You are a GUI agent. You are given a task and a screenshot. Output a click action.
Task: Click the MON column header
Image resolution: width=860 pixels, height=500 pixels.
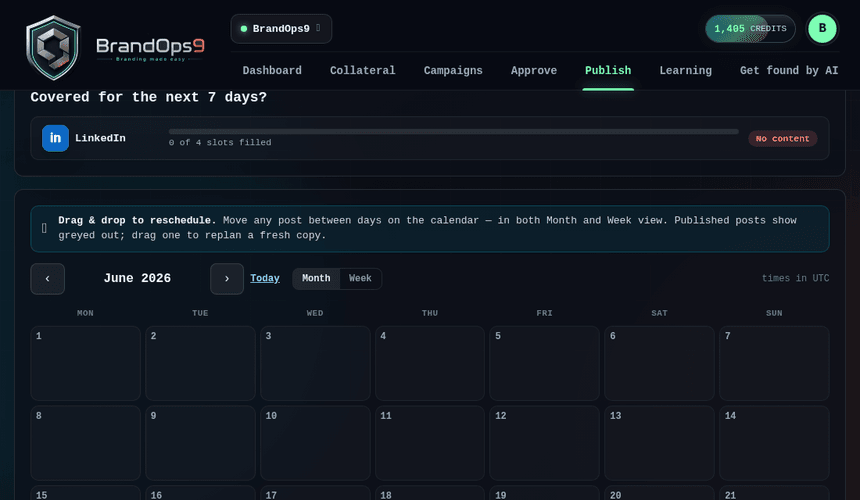(85, 313)
